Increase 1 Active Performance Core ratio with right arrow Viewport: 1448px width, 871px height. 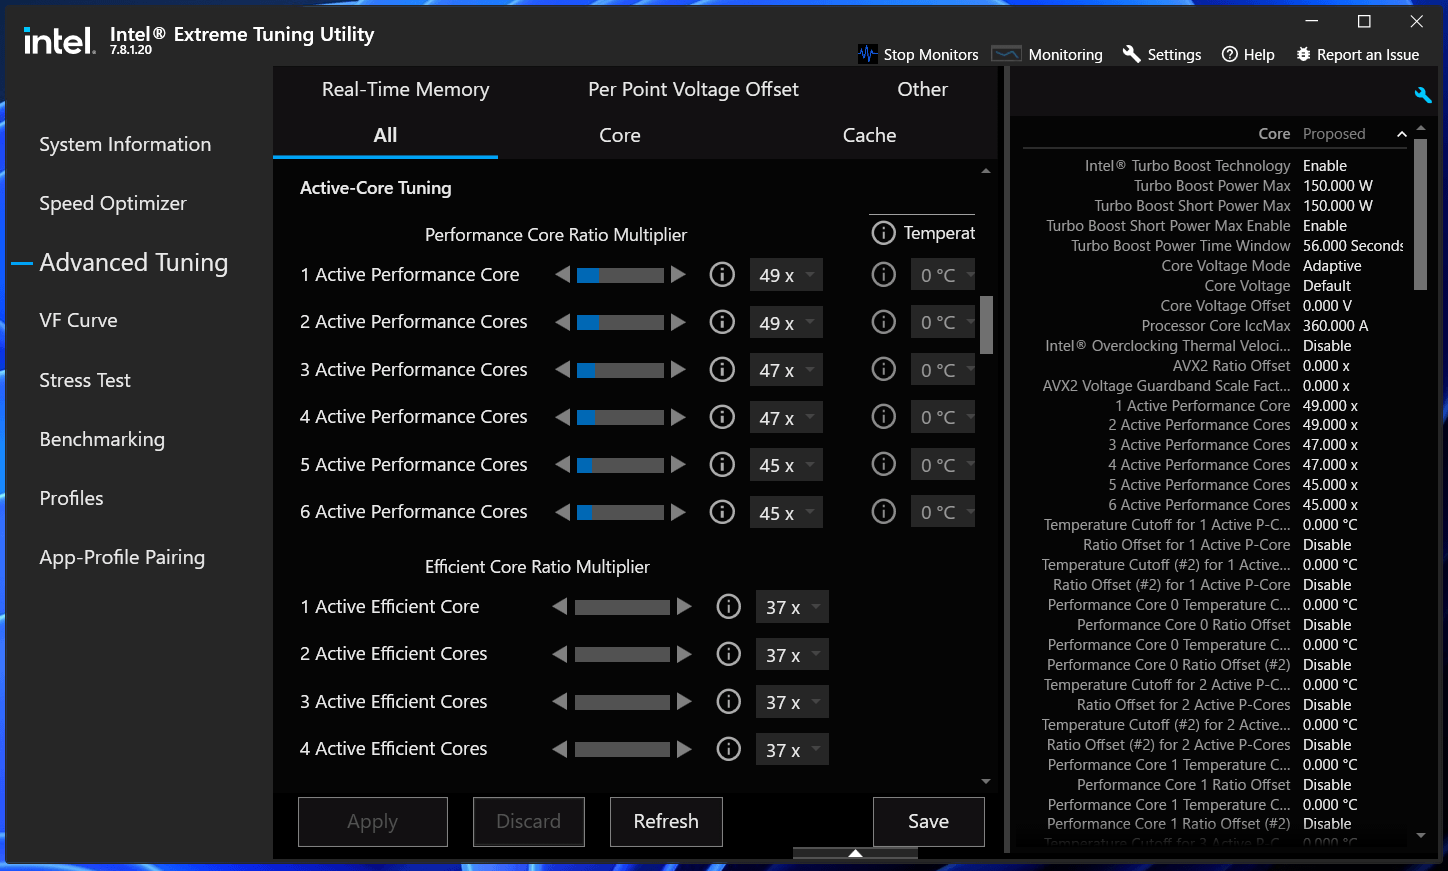click(678, 274)
